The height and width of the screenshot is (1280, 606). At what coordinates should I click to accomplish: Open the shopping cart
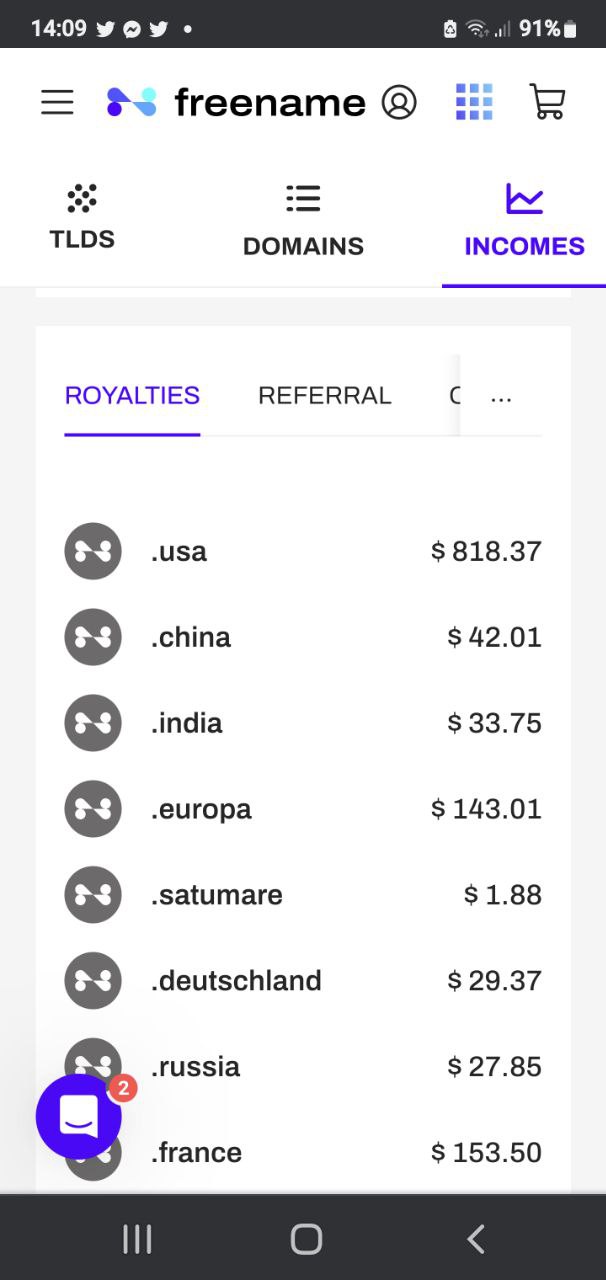pos(547,102)
